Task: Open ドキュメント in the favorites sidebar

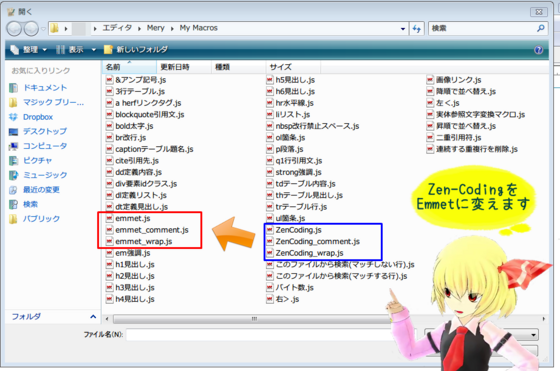Action: (x=45, y=87)
